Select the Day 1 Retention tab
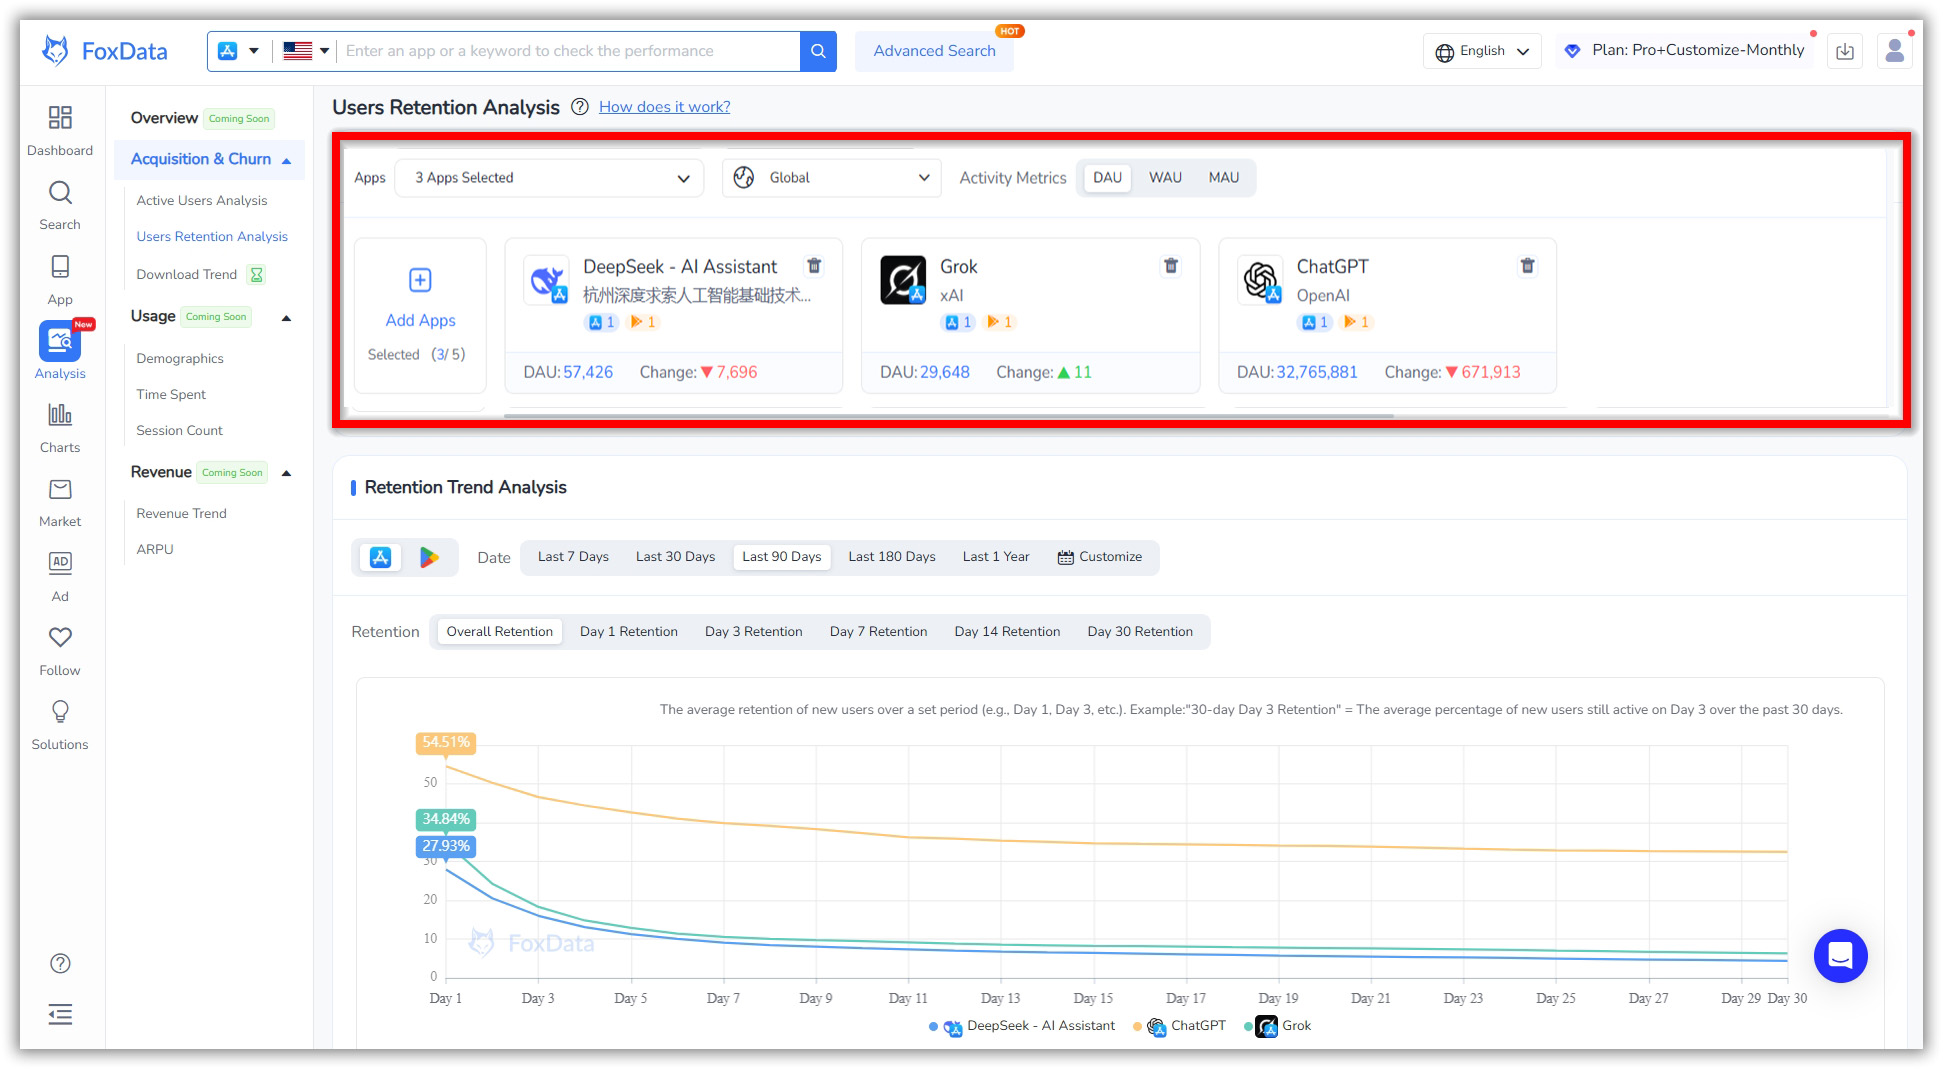This screenshot has width=1943, height=1069. coord(629,632)
